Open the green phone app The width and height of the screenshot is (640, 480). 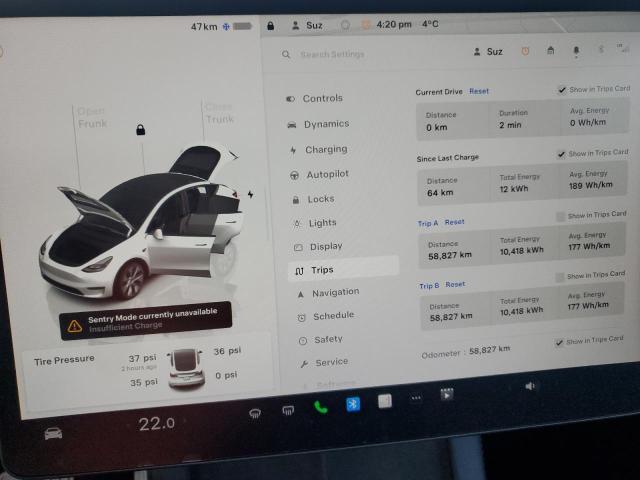click(320, 407)
